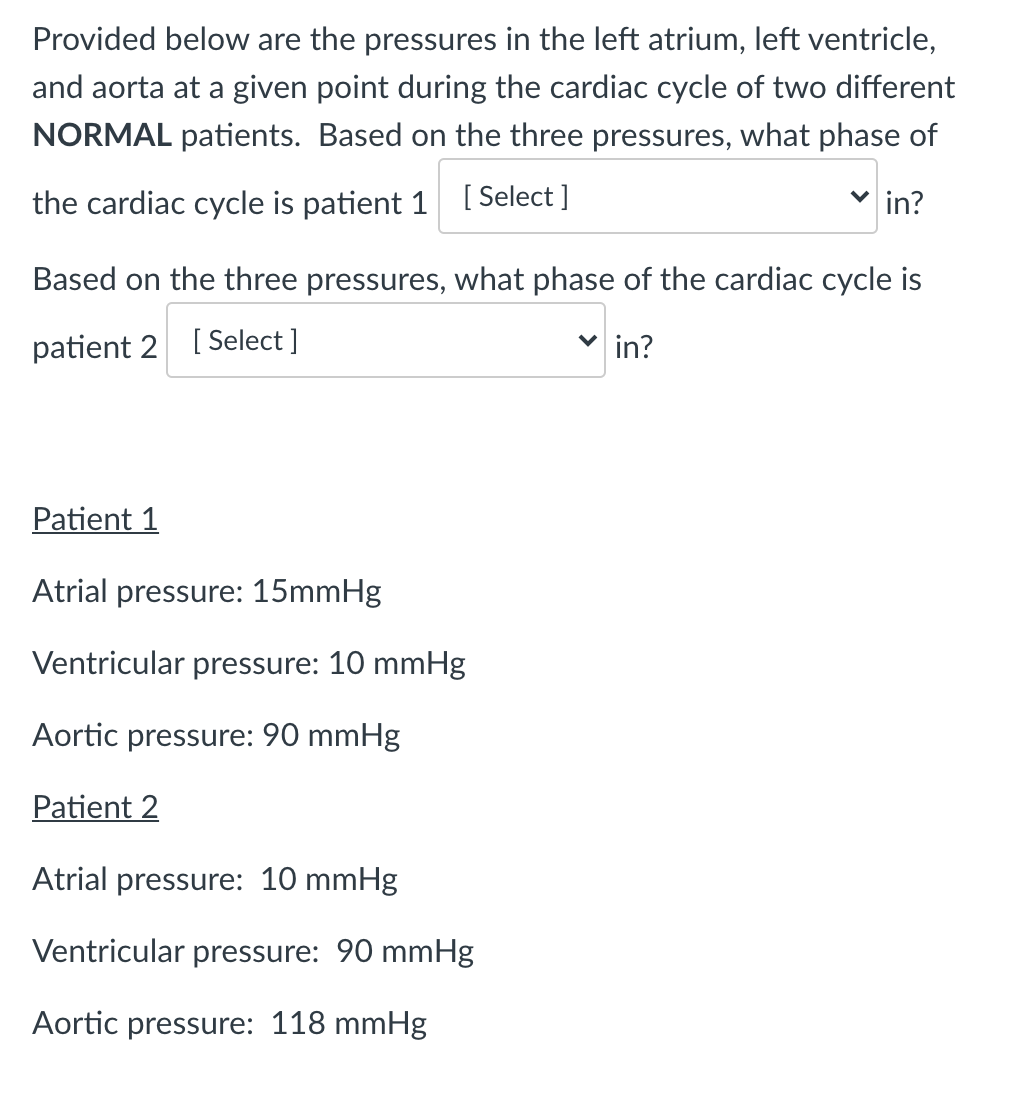Click the Aortic pressure 90 mmHg line

pyautogui.click(x=216, y=735)
